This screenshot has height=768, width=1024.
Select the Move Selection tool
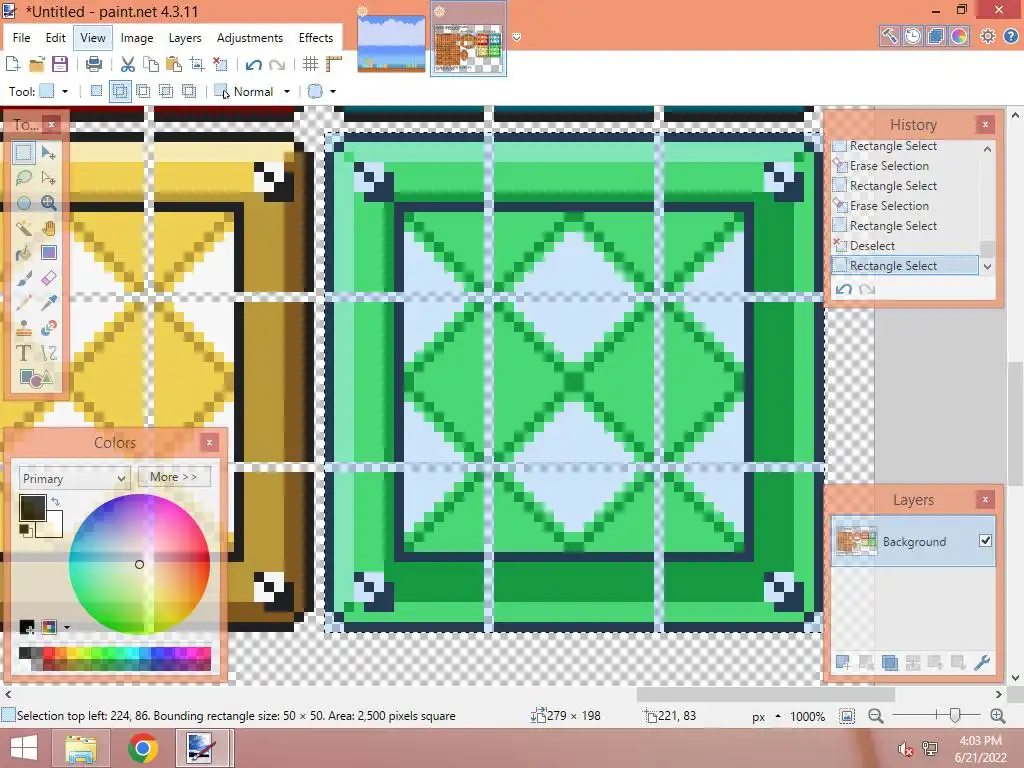pyautogui.click(x=48, y=178)
